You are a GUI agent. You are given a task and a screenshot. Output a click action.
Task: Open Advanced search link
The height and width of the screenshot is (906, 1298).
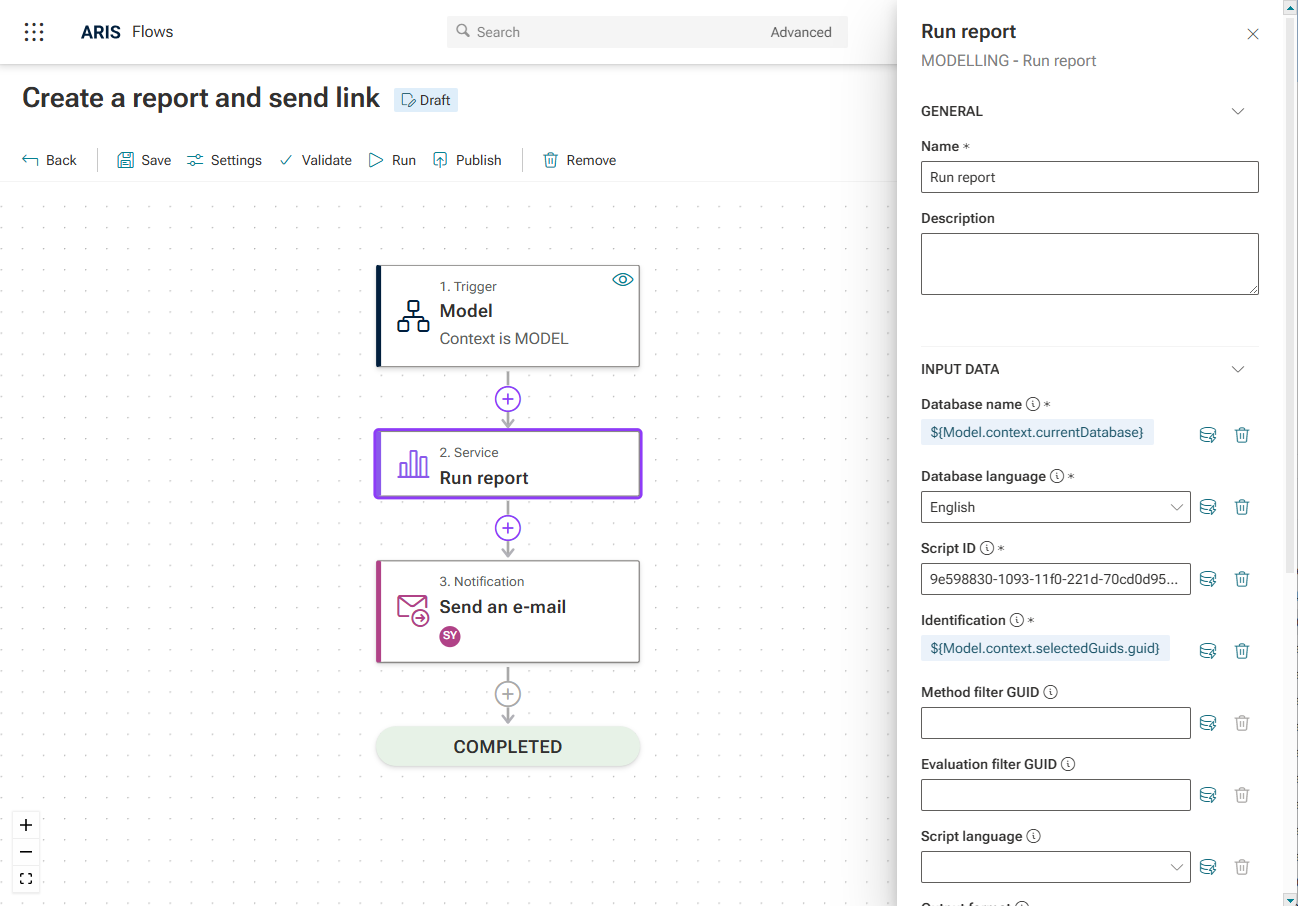pos(800,32)
